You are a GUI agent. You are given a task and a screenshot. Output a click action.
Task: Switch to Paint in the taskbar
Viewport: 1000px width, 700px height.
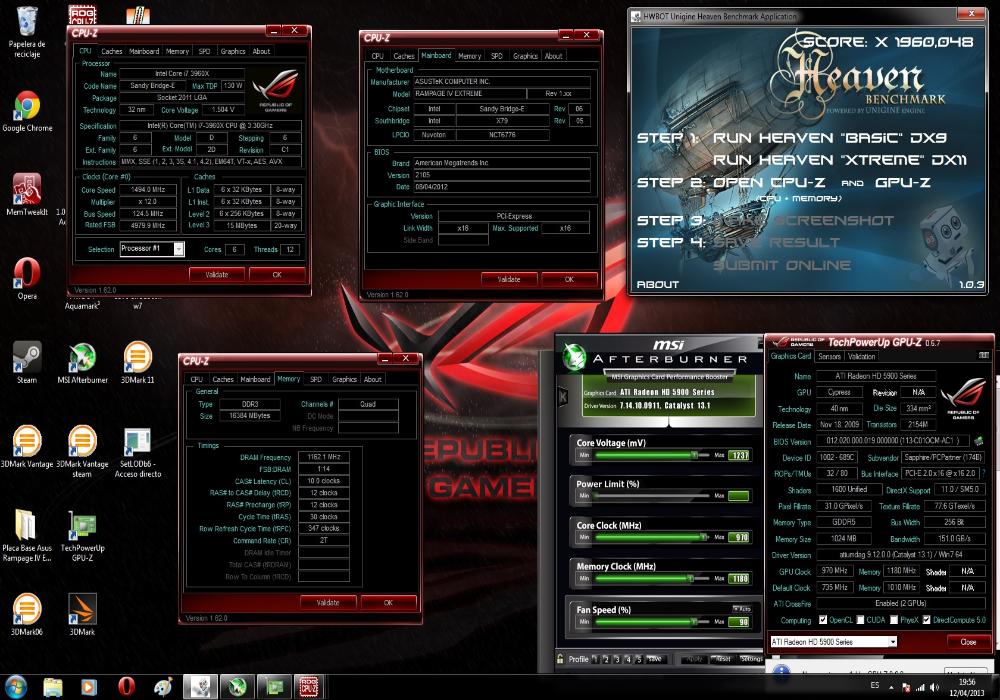point(163,687)
